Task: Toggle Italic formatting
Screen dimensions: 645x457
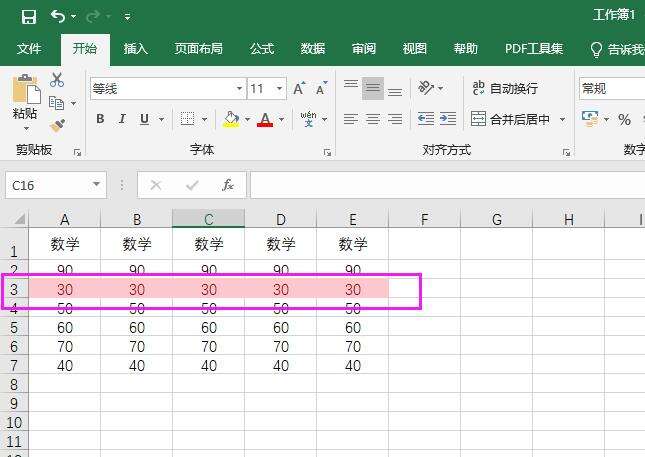Action: (x=122, y=119)
